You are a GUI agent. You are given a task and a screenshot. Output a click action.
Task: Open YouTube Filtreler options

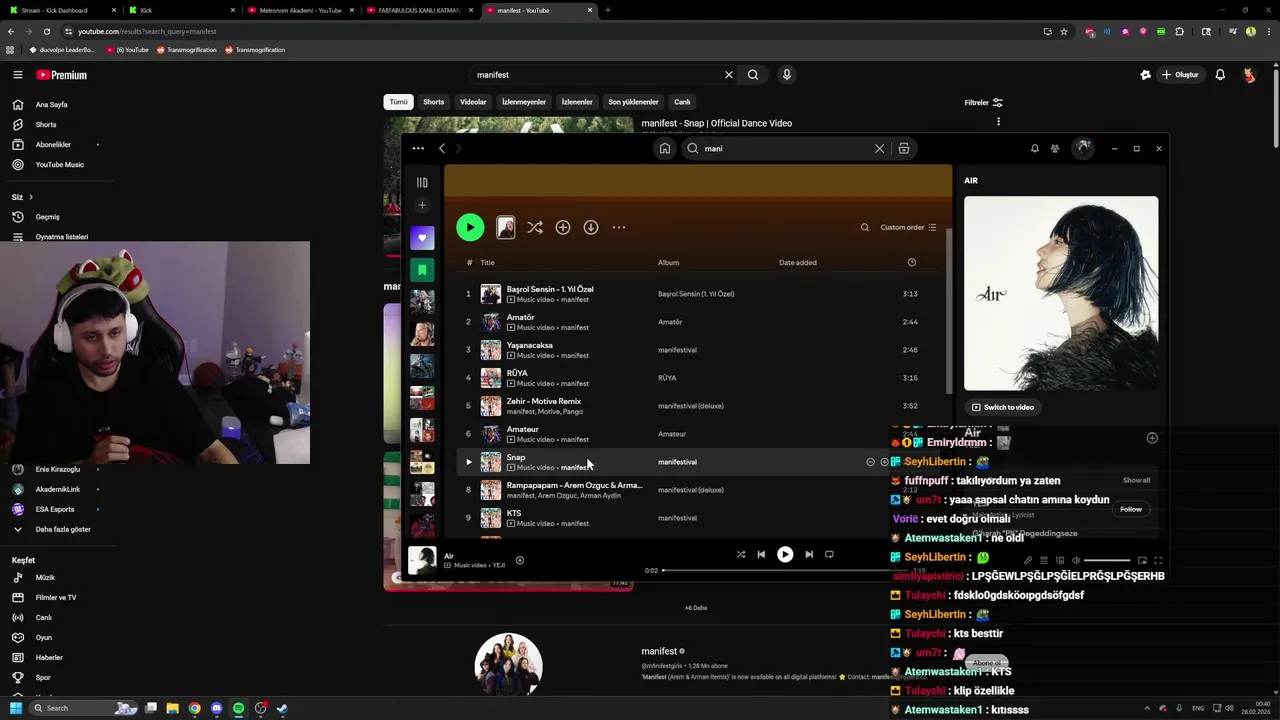983,102
